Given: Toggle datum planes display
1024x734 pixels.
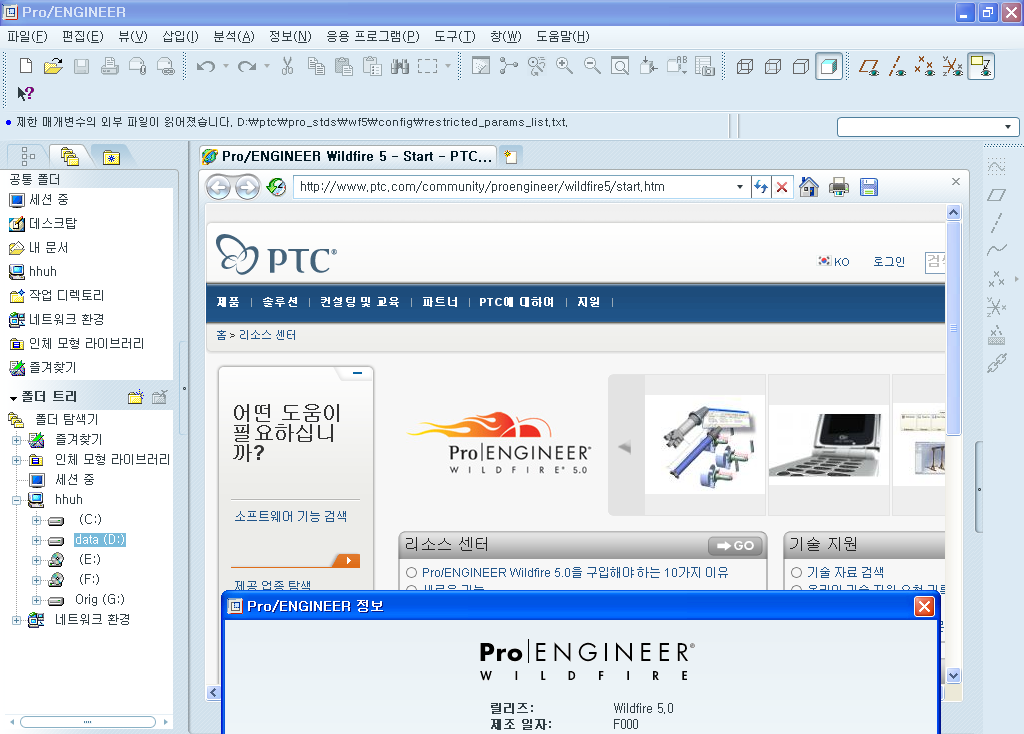Looking at the screenshot, I should click(869, 66).
